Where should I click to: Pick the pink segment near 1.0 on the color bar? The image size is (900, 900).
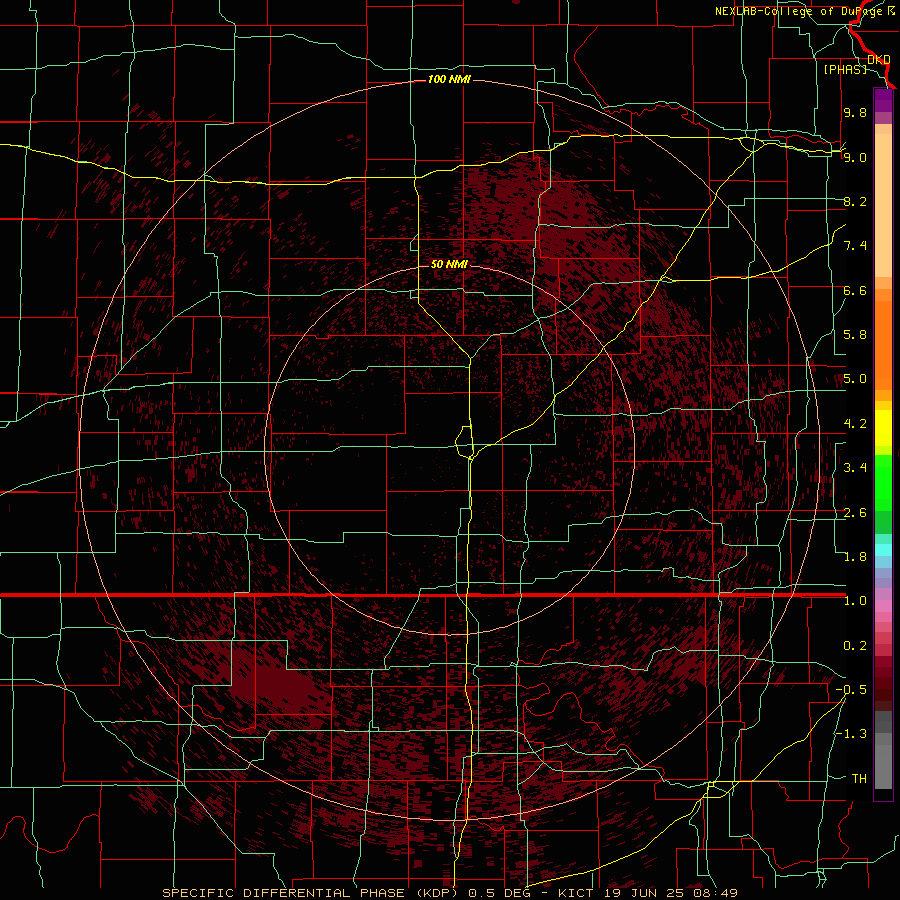tap(883, 606)
